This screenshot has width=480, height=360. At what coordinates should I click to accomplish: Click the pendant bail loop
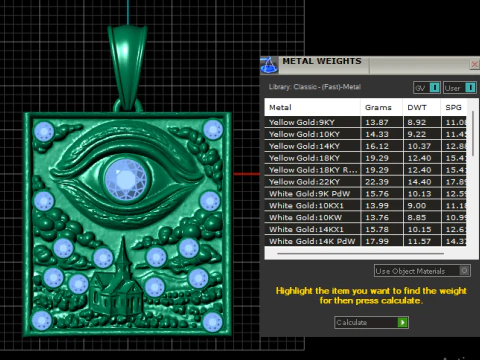point(127,67)
